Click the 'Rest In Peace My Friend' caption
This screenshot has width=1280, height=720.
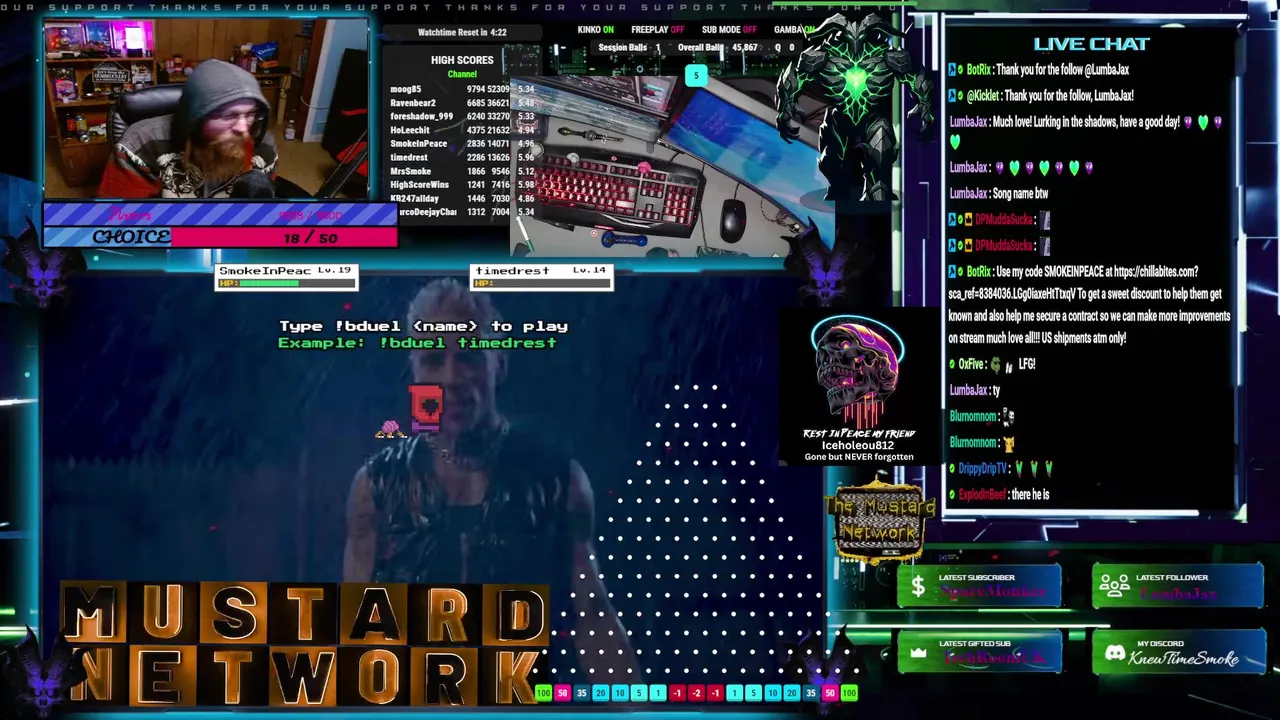pos(858,434)
